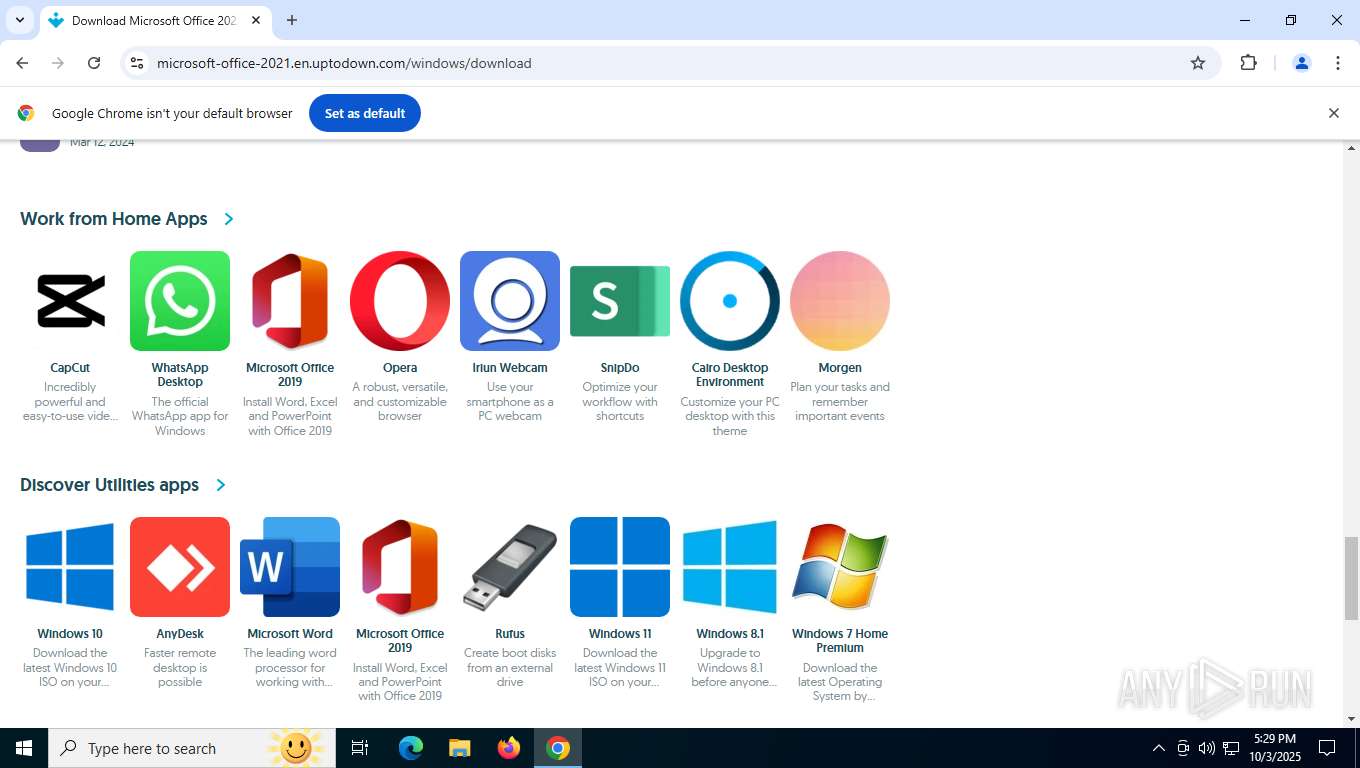
Task: Click the page vertical scrollbar thumb
Action: (x=1351, y=578)
